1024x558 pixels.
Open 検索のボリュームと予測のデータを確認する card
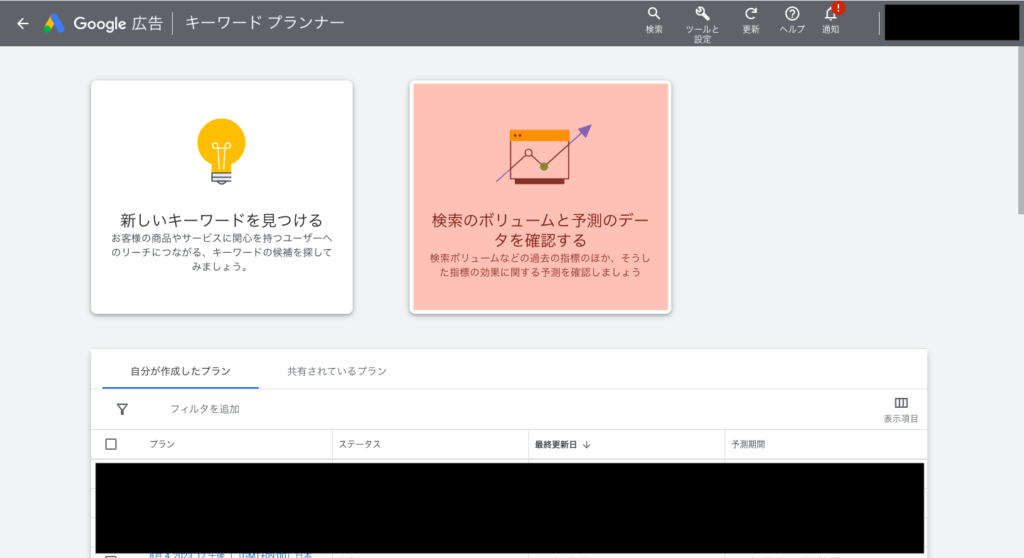point(540,197)
